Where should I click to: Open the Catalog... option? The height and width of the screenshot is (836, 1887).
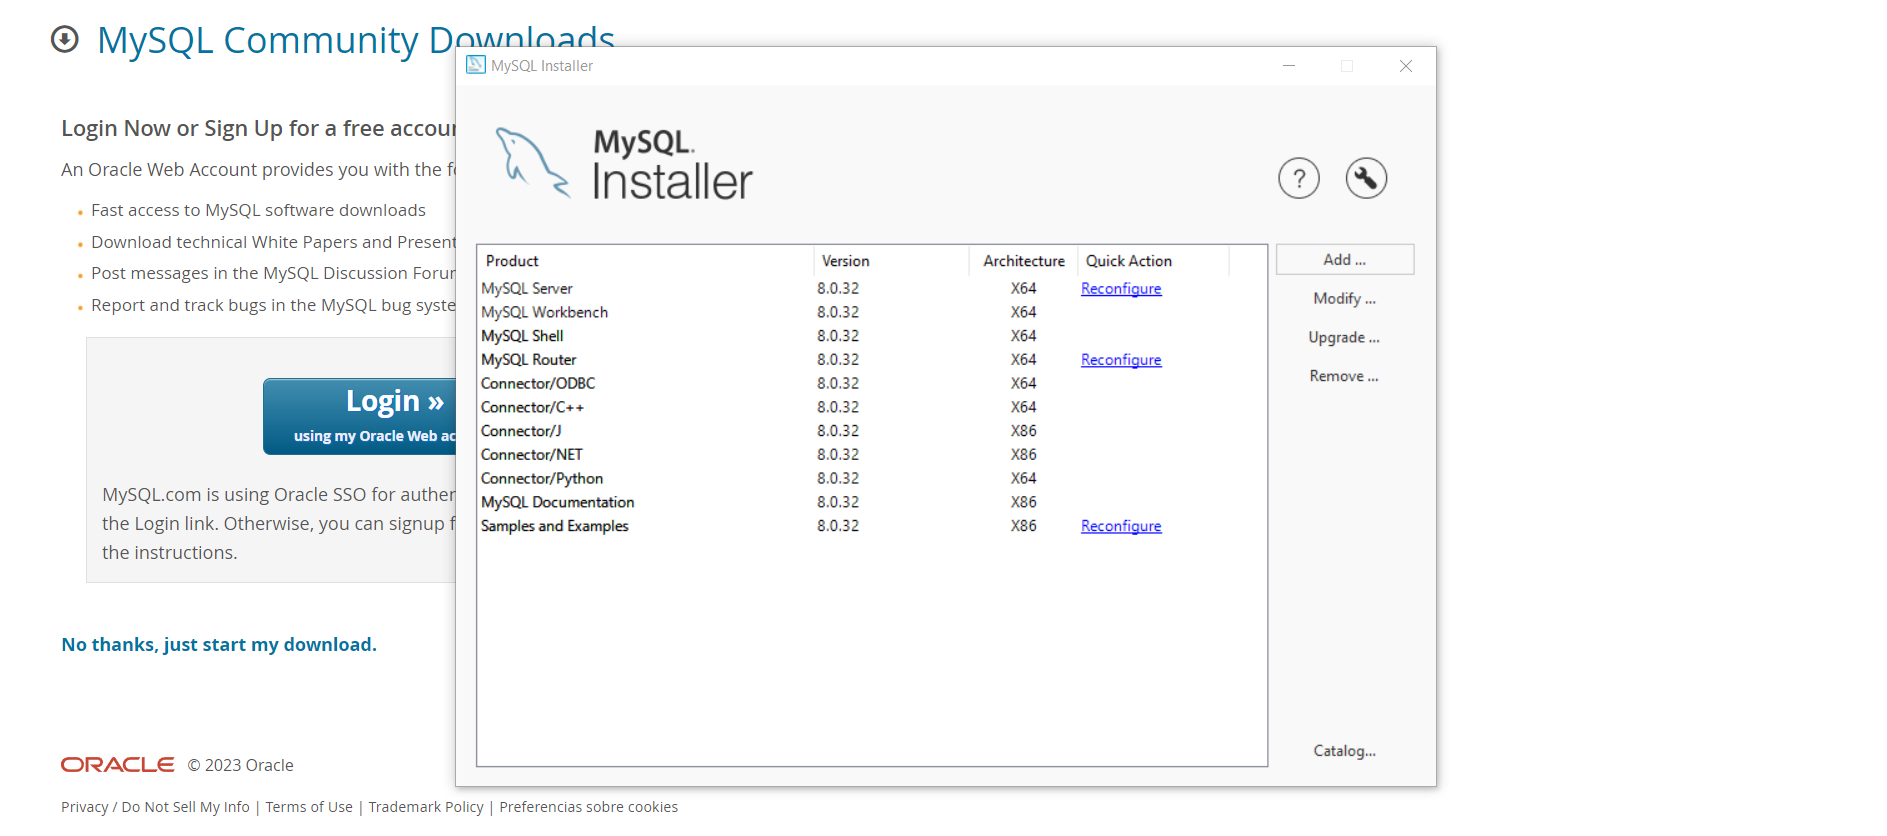coord(1344,751)
